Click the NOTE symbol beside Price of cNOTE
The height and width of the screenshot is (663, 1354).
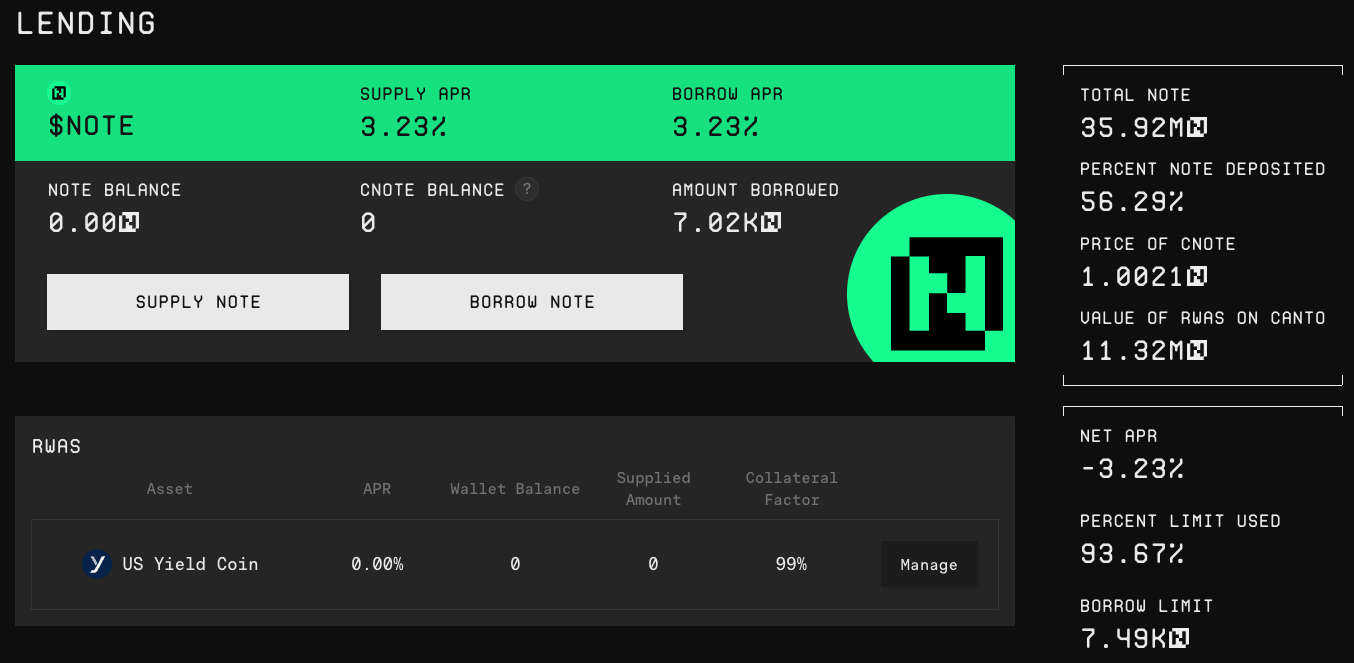click(x=1197, y=276)
